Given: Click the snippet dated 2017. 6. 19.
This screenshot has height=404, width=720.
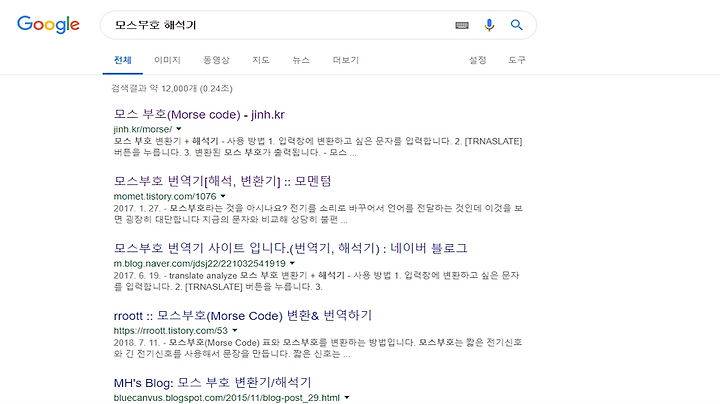Looking at the screenshot, I should pos(316,281).
